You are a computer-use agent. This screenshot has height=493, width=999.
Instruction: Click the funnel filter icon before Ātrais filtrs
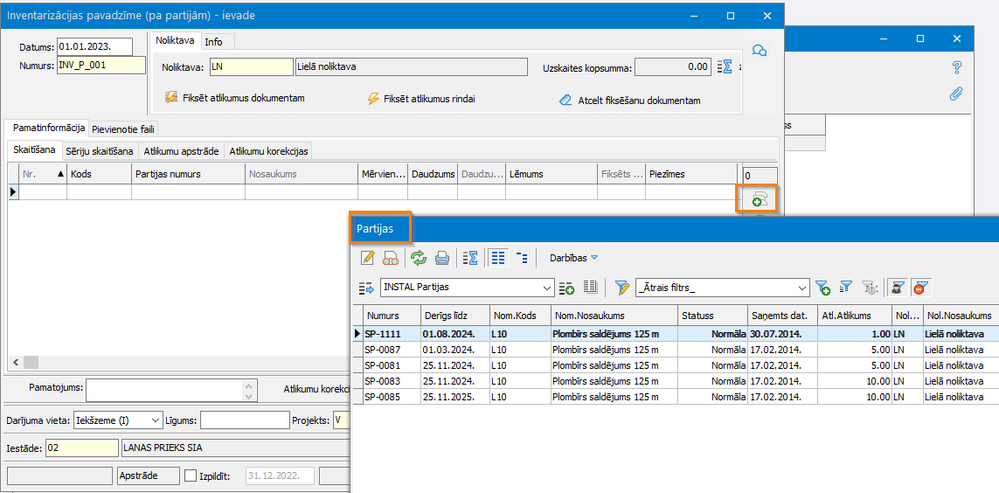point(622,288)
